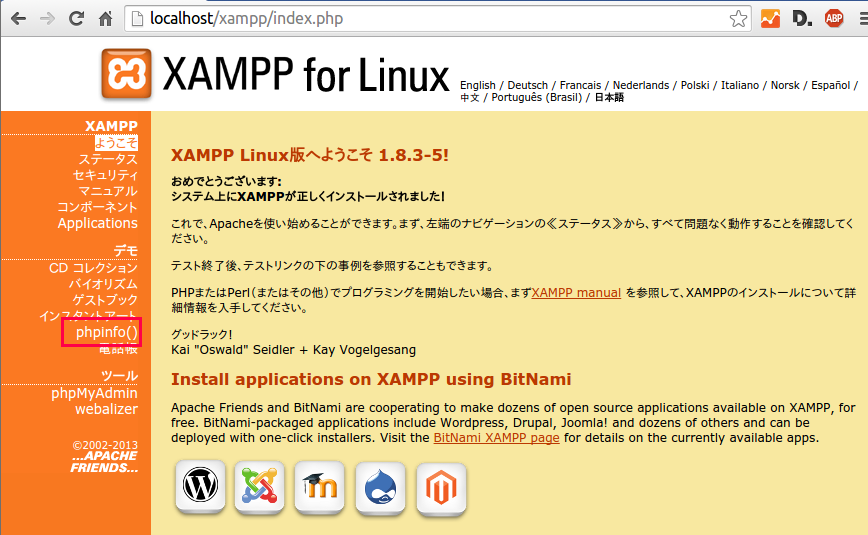Screen dimensions: 868x535
Task: Open webalizer tool
Action: [106, 409]
